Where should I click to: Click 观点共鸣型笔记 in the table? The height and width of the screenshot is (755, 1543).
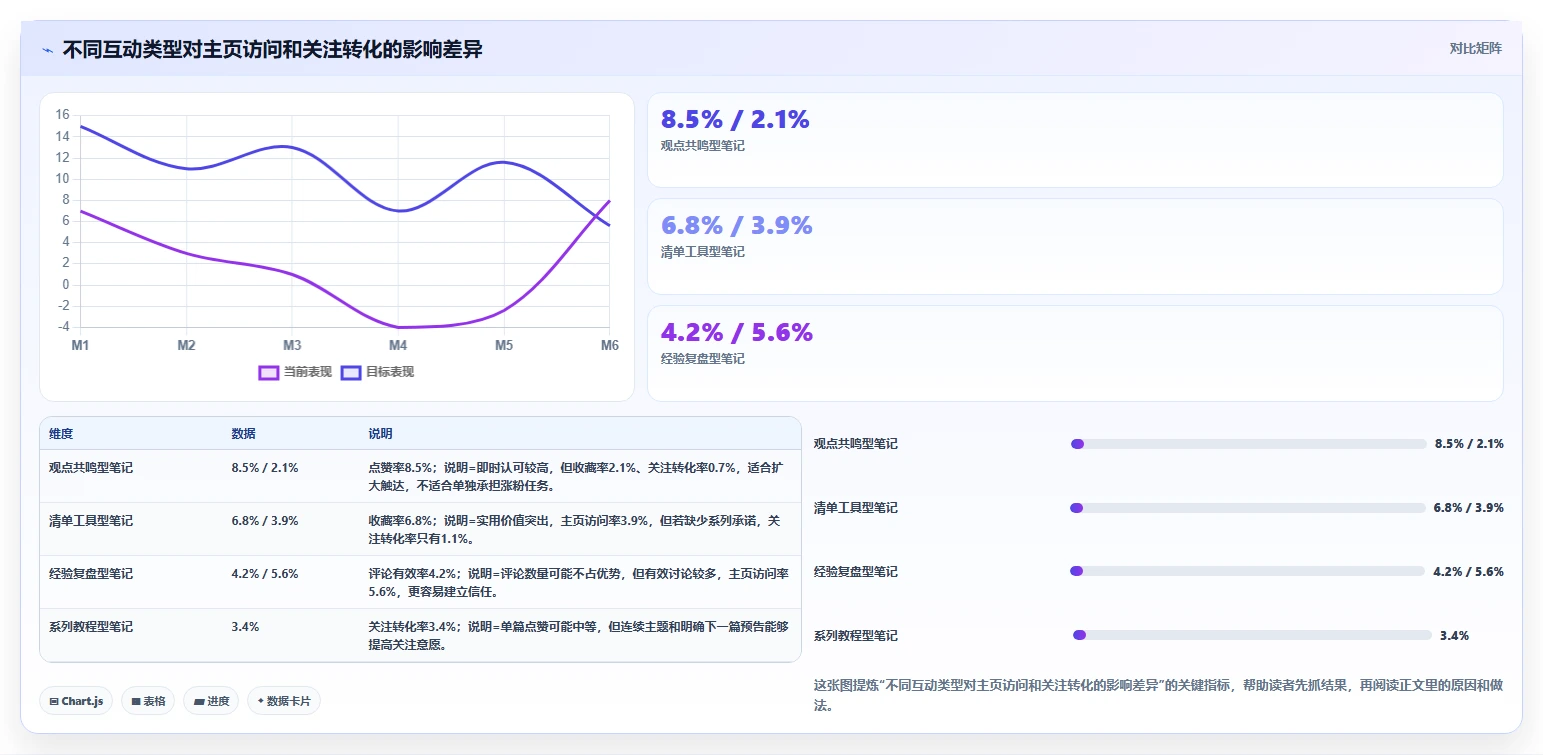coord(91,467)
